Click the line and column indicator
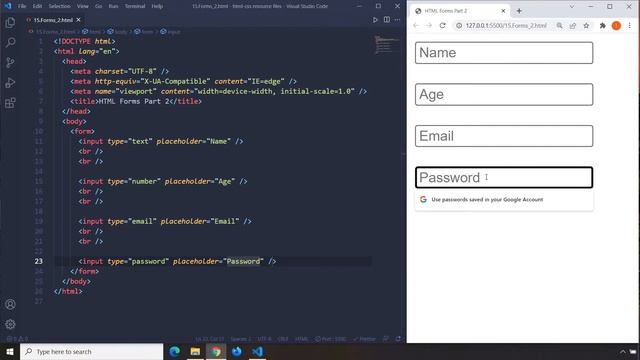640x360 pixels. click(x=209, y=339)
